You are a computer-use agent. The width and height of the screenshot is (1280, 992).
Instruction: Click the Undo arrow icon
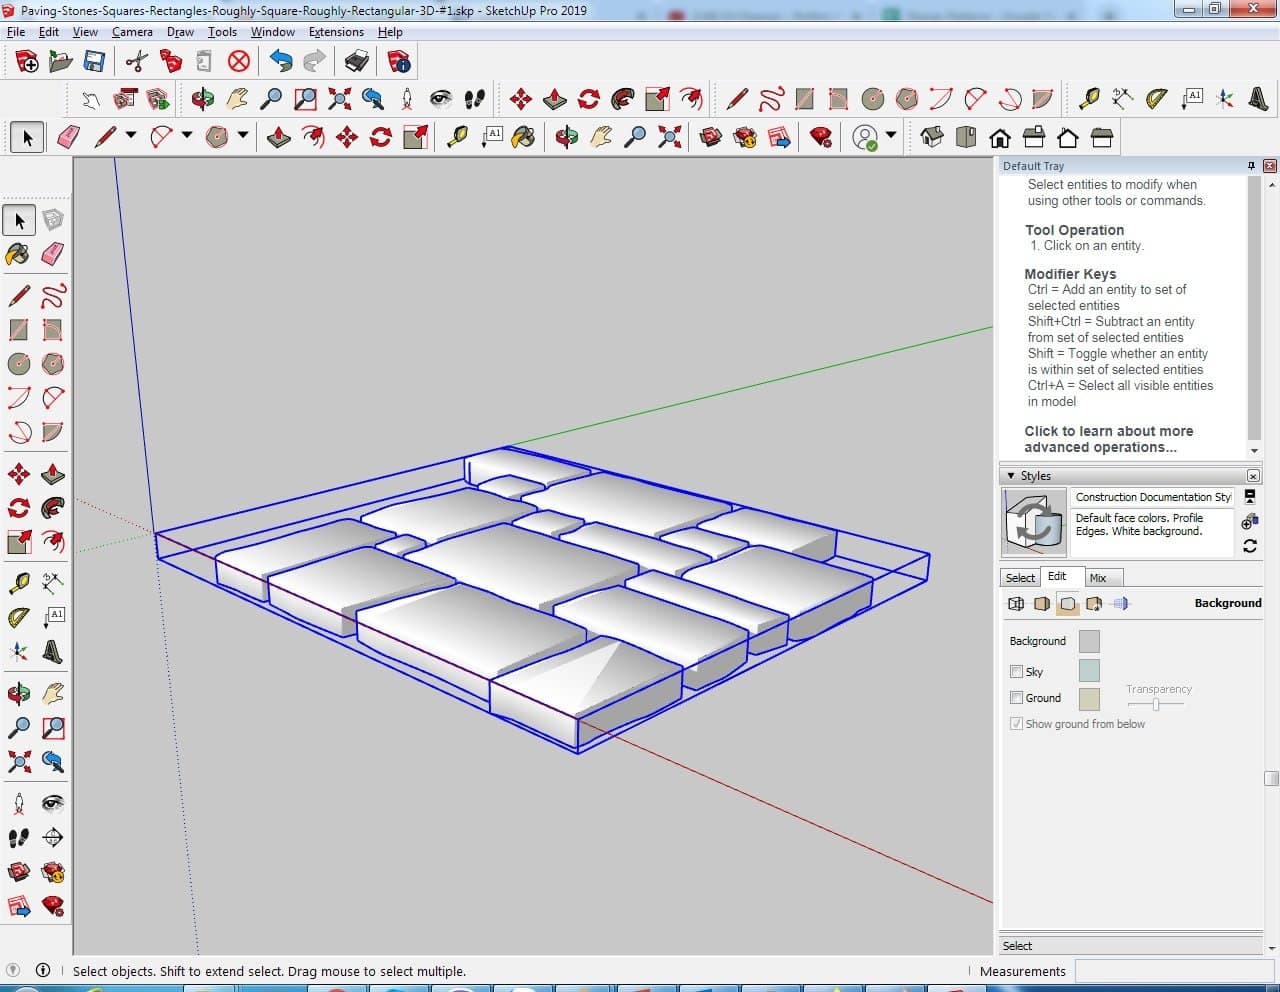pos(281,62)
